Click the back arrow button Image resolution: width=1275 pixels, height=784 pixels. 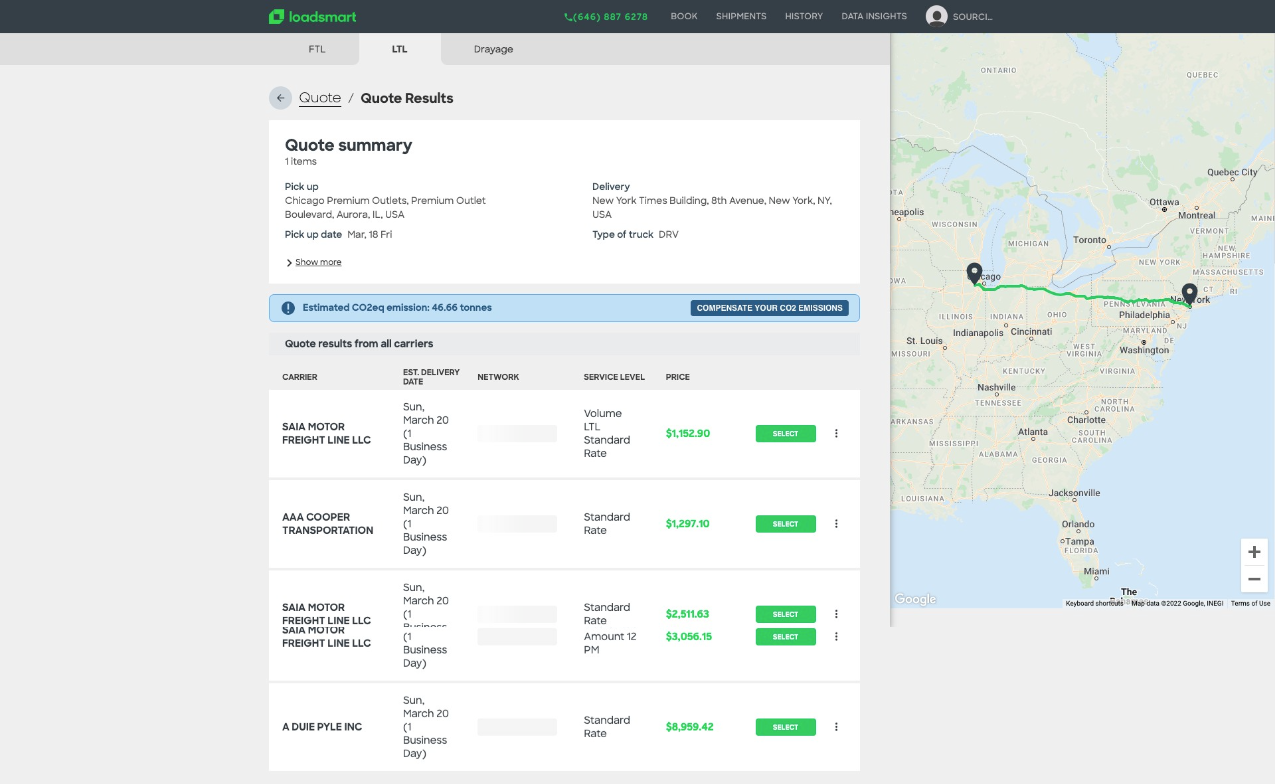pos(281,98)
